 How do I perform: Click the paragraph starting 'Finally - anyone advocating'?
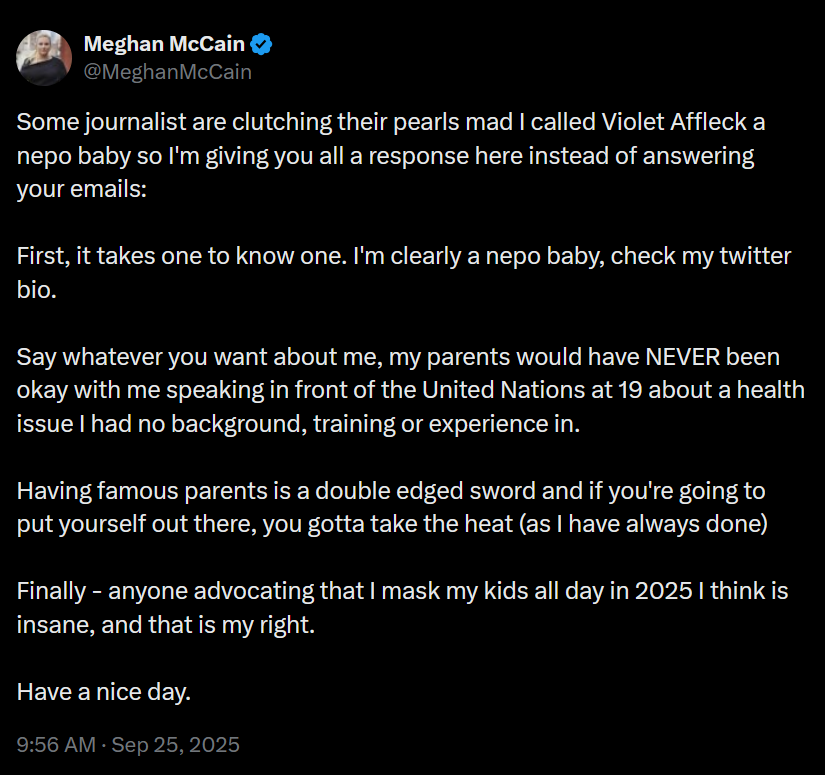click(402, 608)
